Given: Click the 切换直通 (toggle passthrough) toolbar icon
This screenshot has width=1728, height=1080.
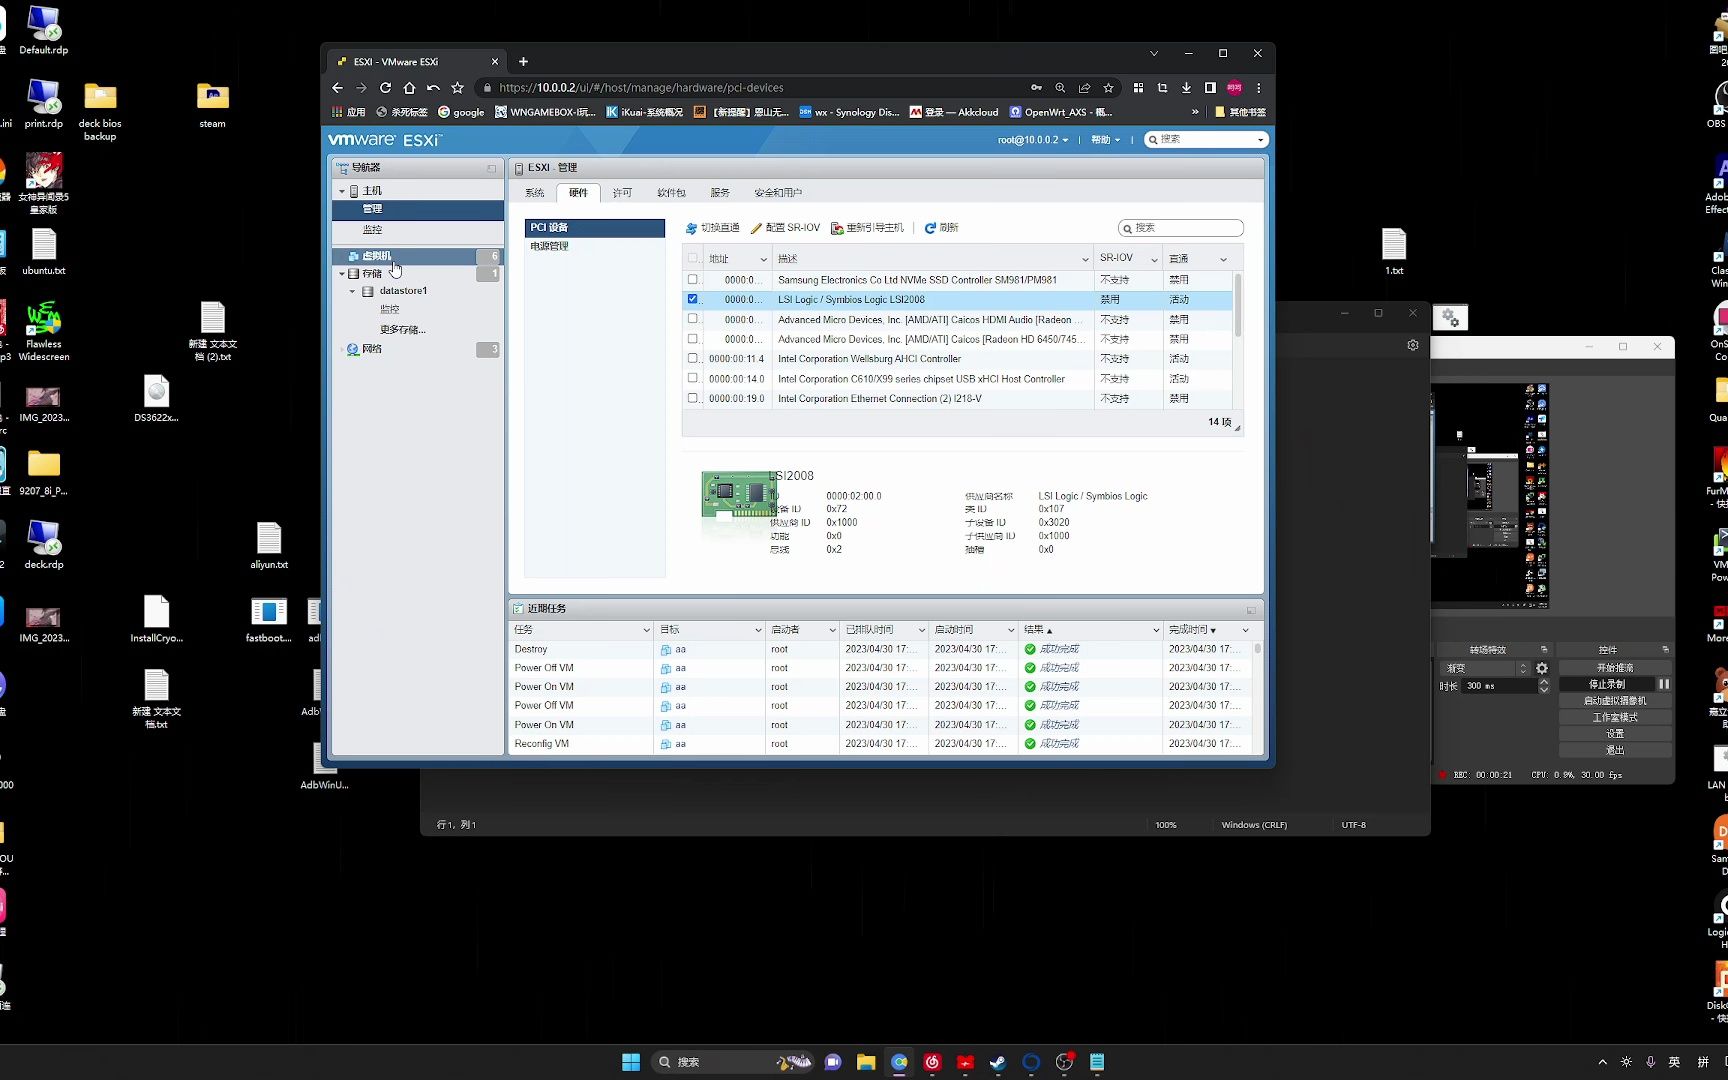Looking at the screenshot, I should click(690, 228).
